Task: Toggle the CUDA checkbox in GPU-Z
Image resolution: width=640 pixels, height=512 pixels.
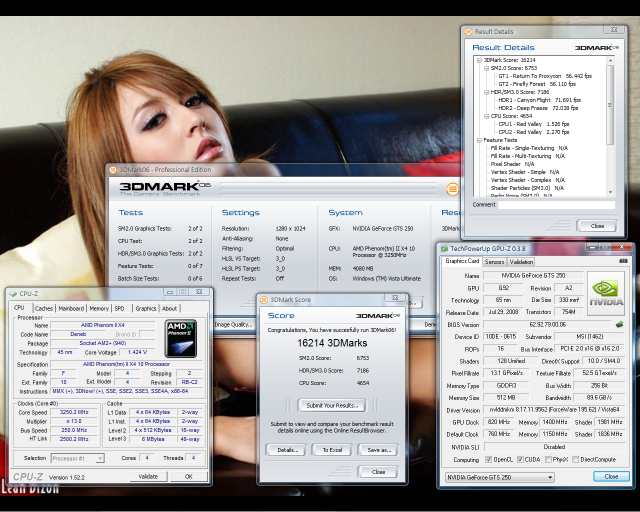Action: pyautogui.click(x=520, y=460)
